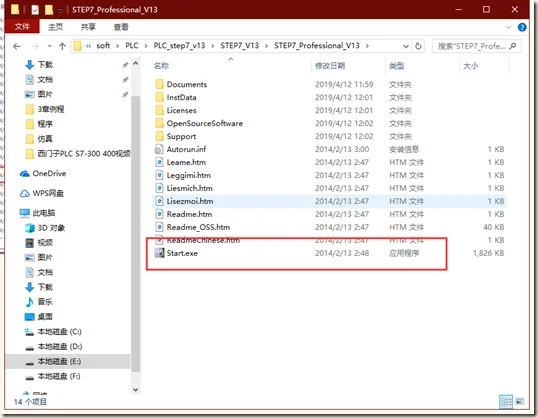
Task: Select Start.exe file name
Action: point(182,253)
